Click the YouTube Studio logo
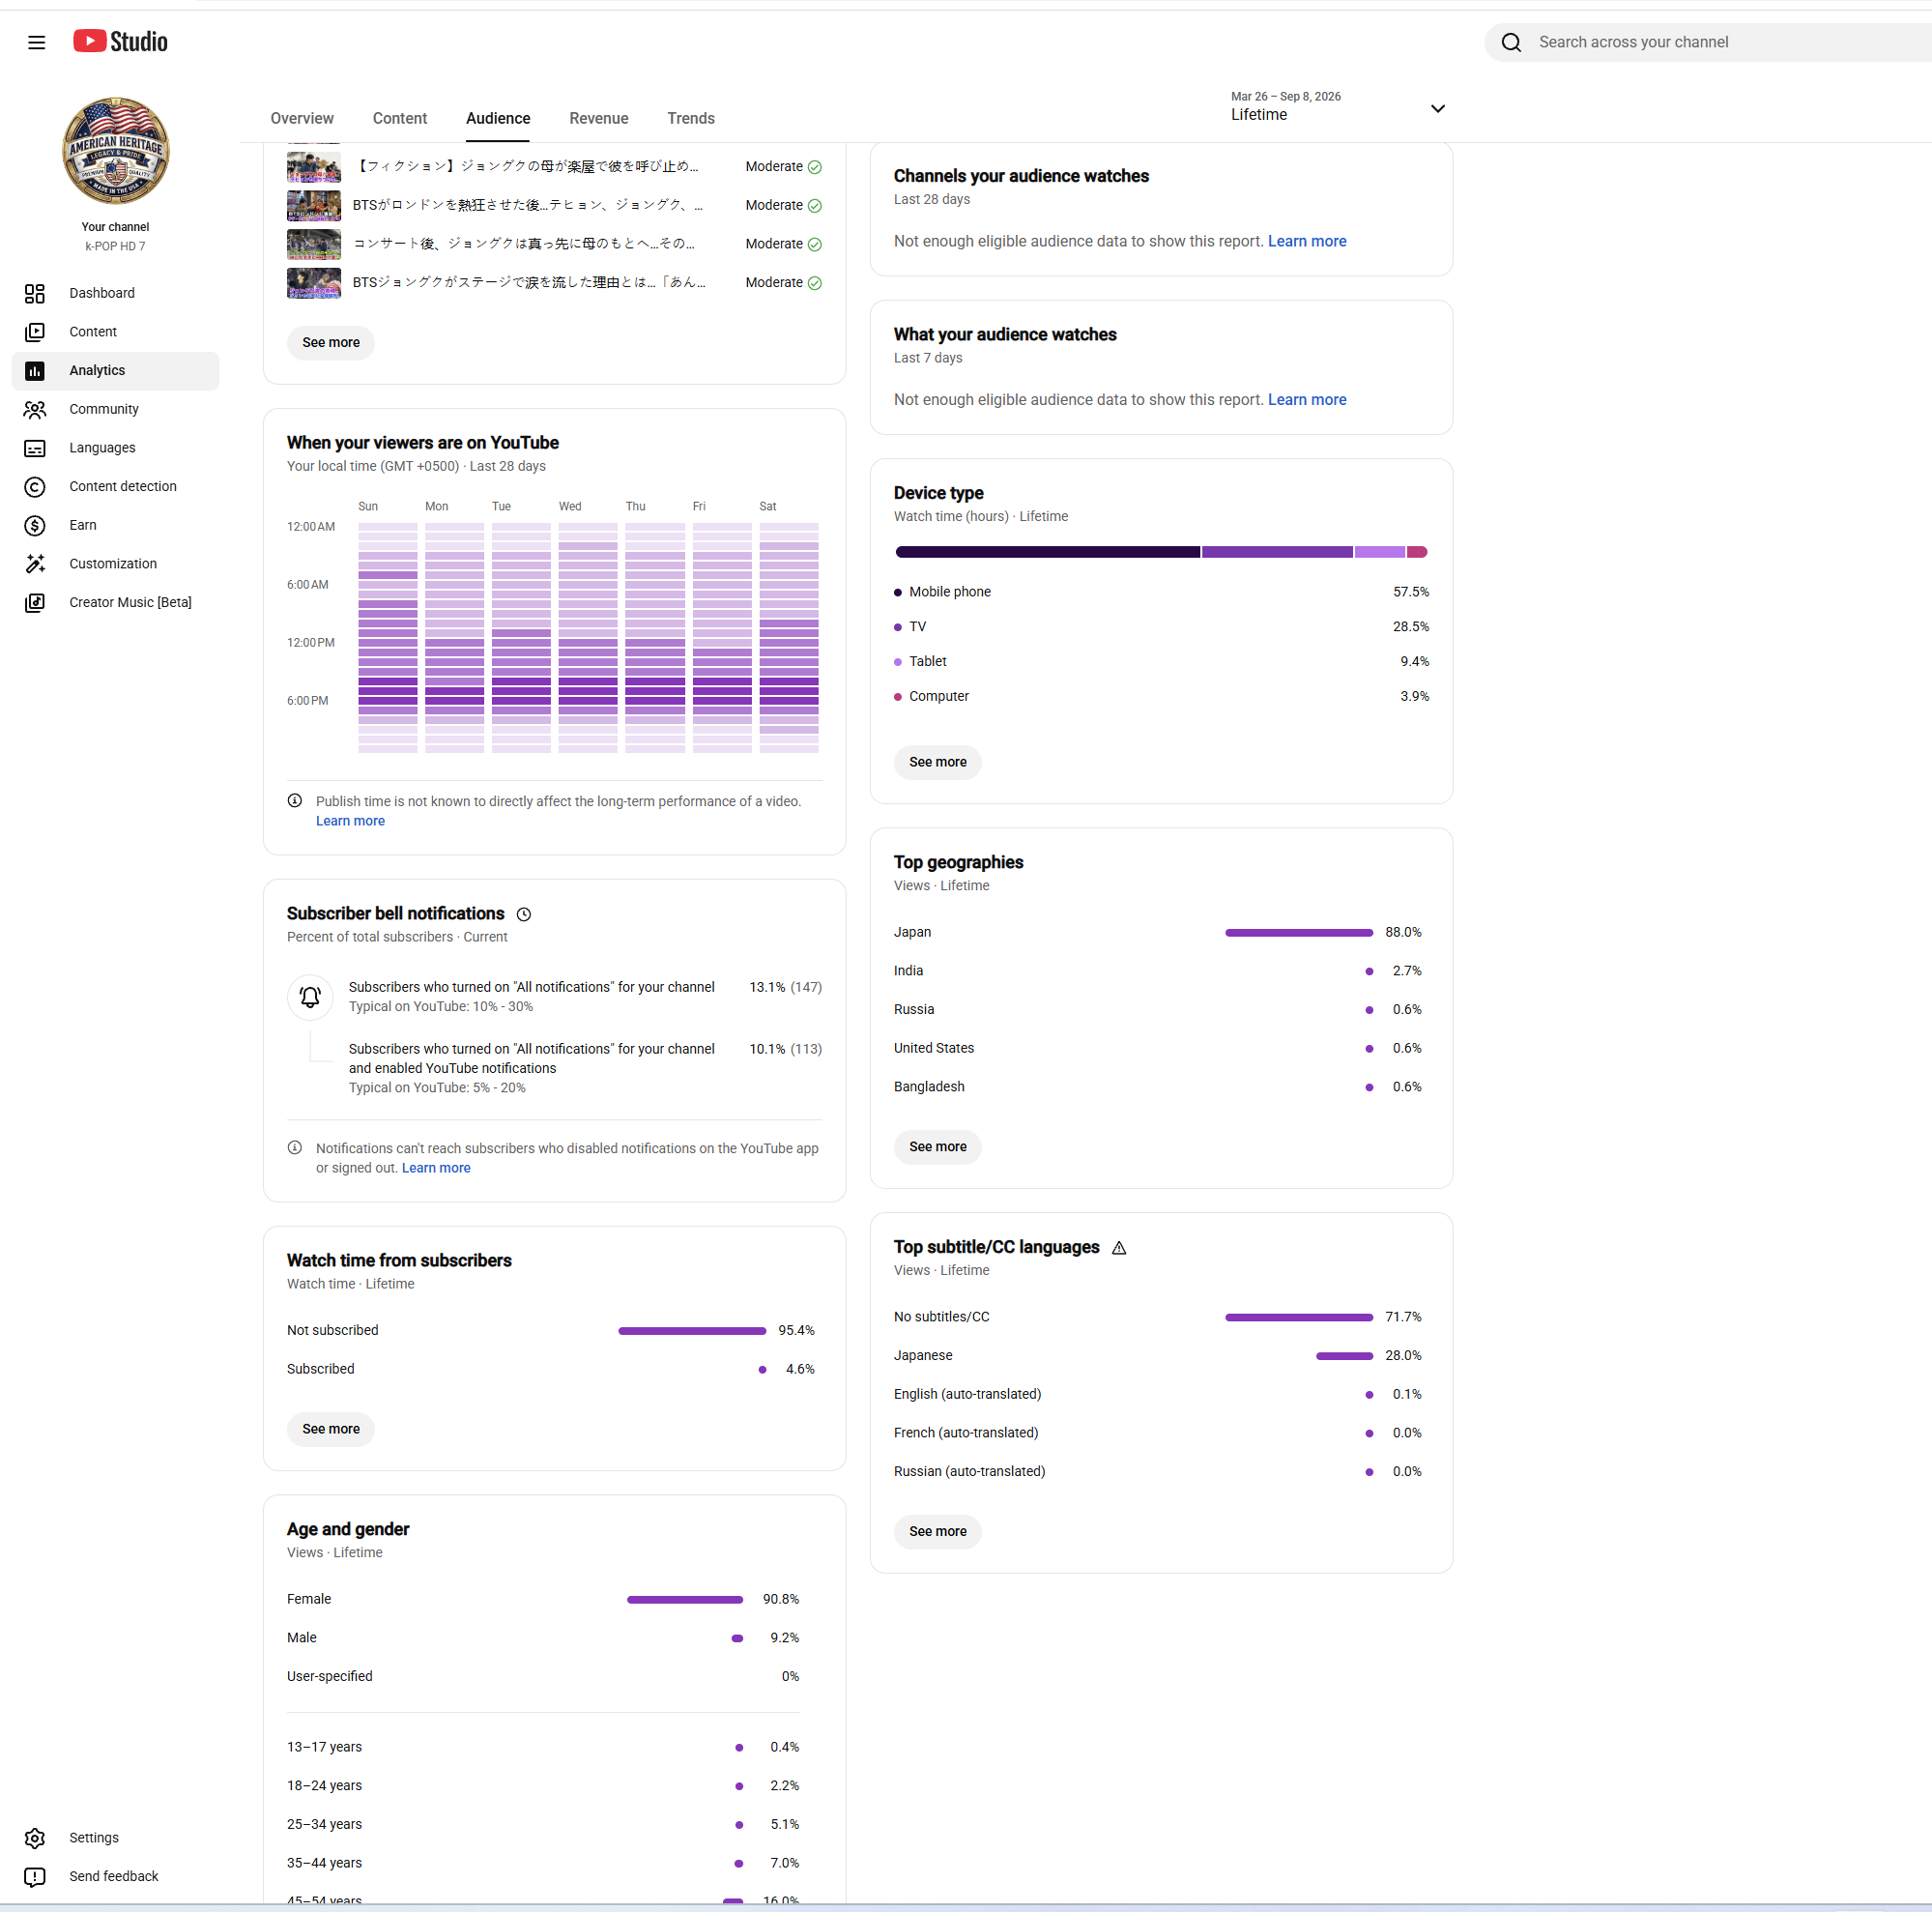 [x=120, y=41]
